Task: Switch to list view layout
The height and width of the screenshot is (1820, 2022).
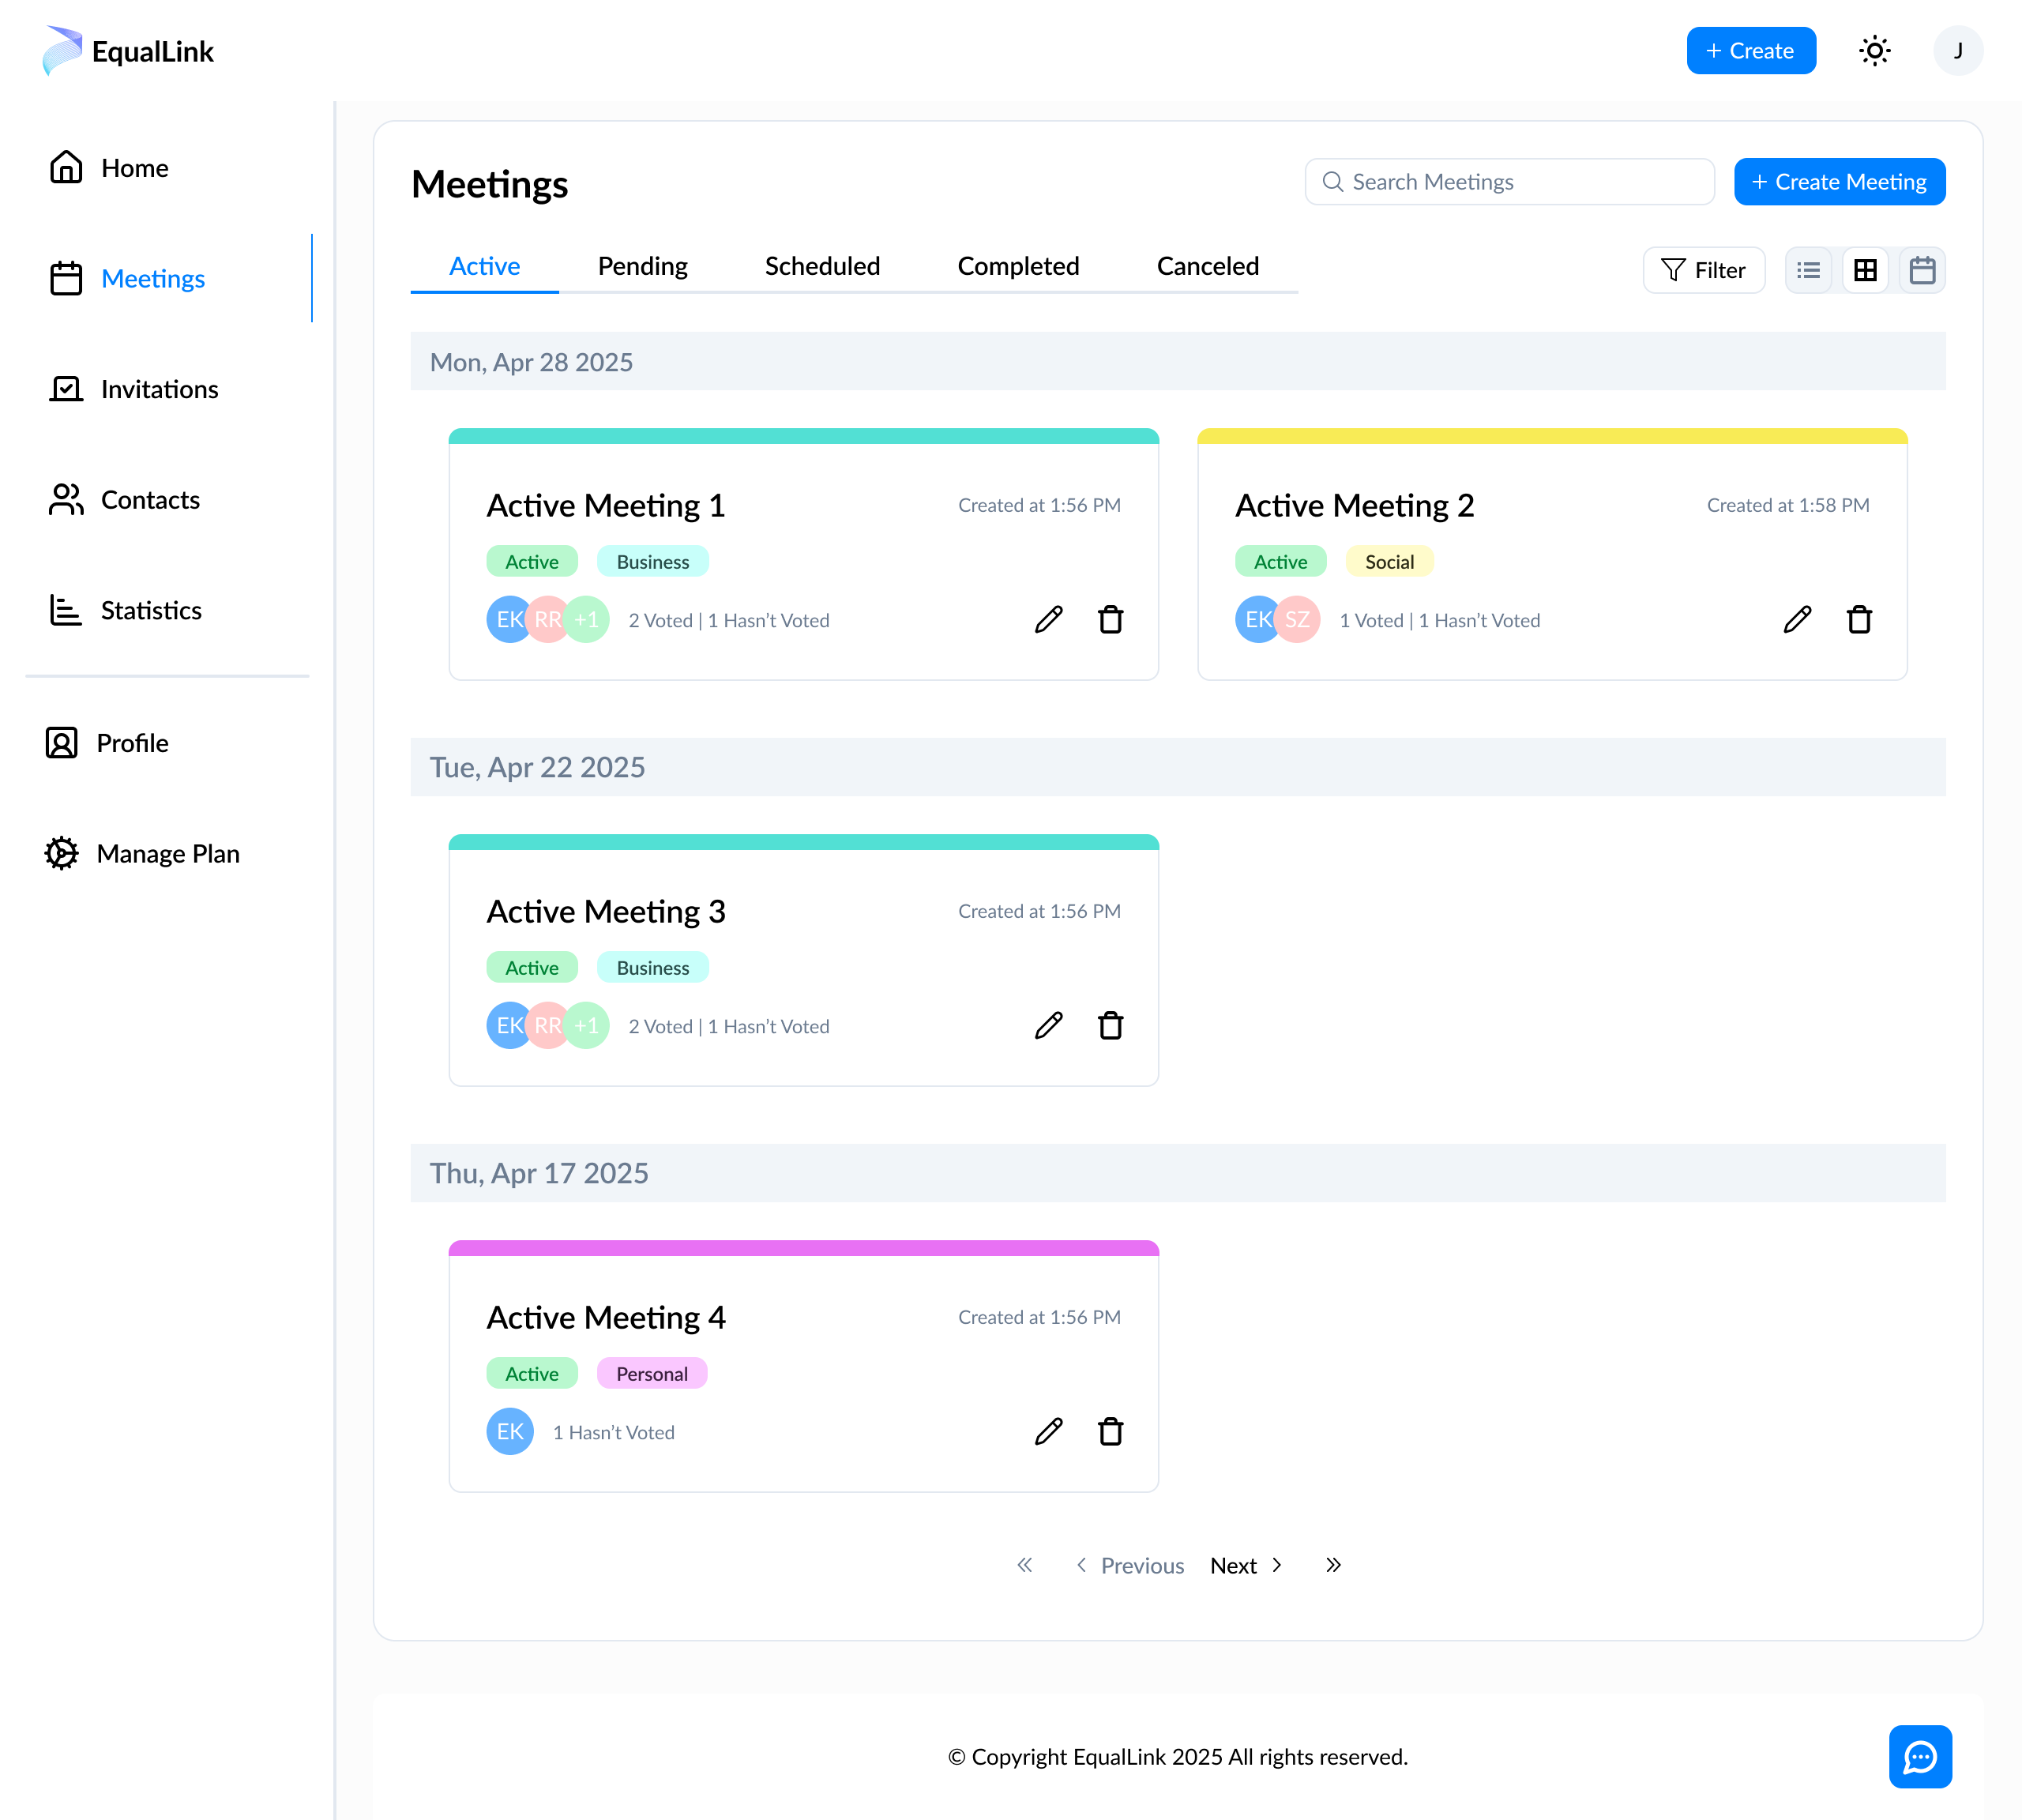Action: click(x=1808, y=270)
